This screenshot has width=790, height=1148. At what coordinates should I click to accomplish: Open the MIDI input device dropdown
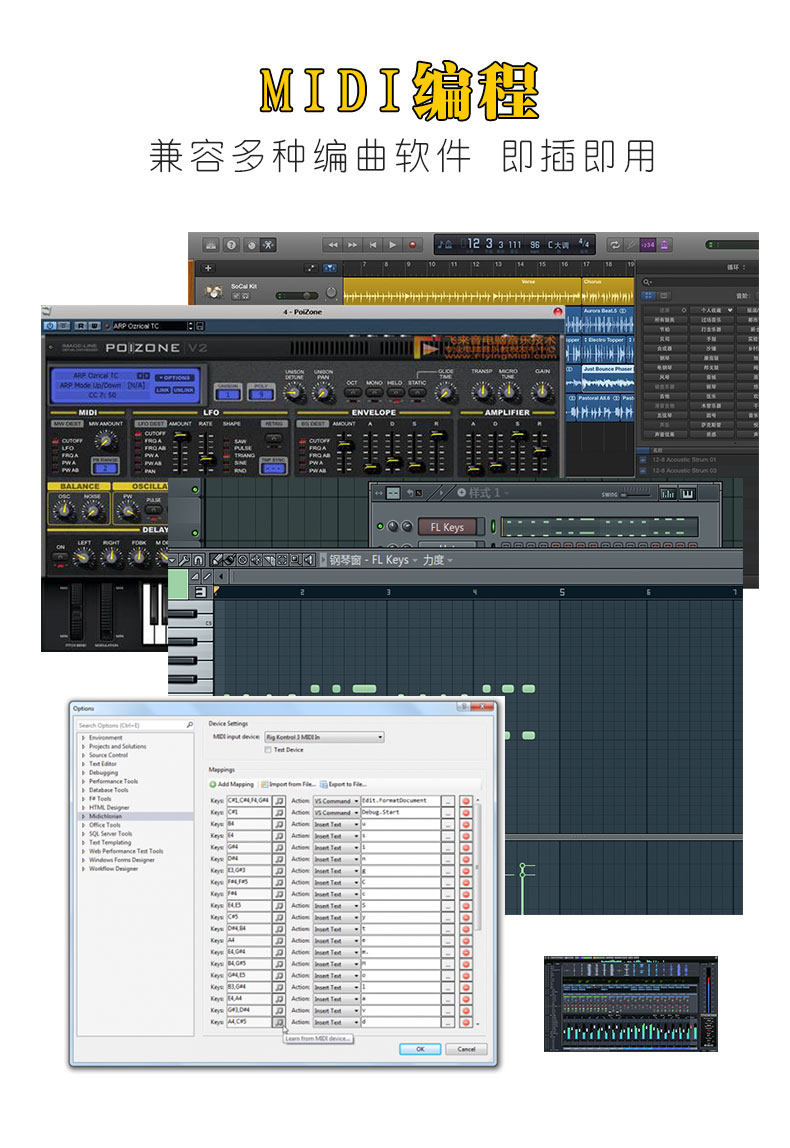(324, 737)
